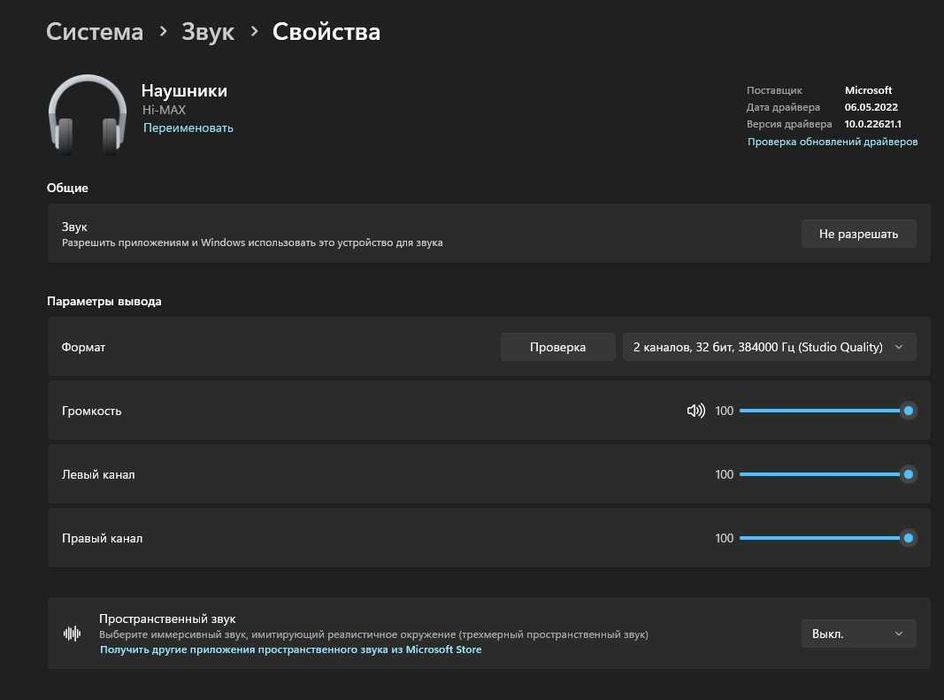Click the Пространственный звук title text
Screen dimensions: 944x700
coord(167,619)
